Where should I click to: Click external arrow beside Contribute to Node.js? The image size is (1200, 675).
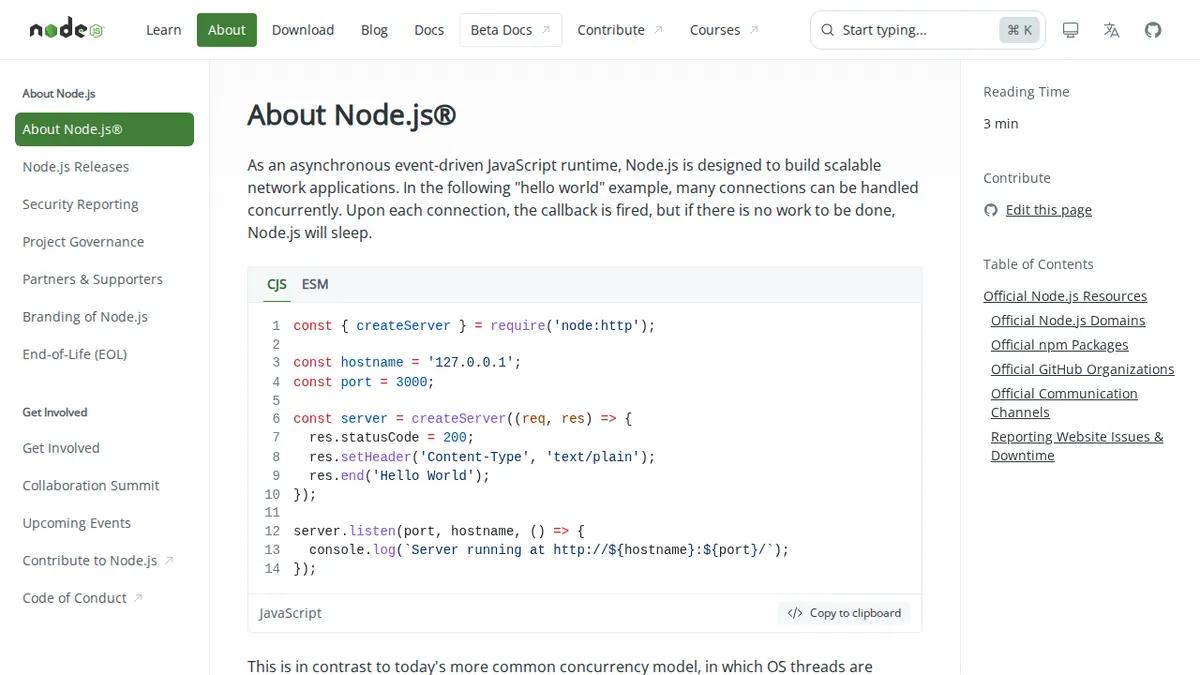(169, 561)
